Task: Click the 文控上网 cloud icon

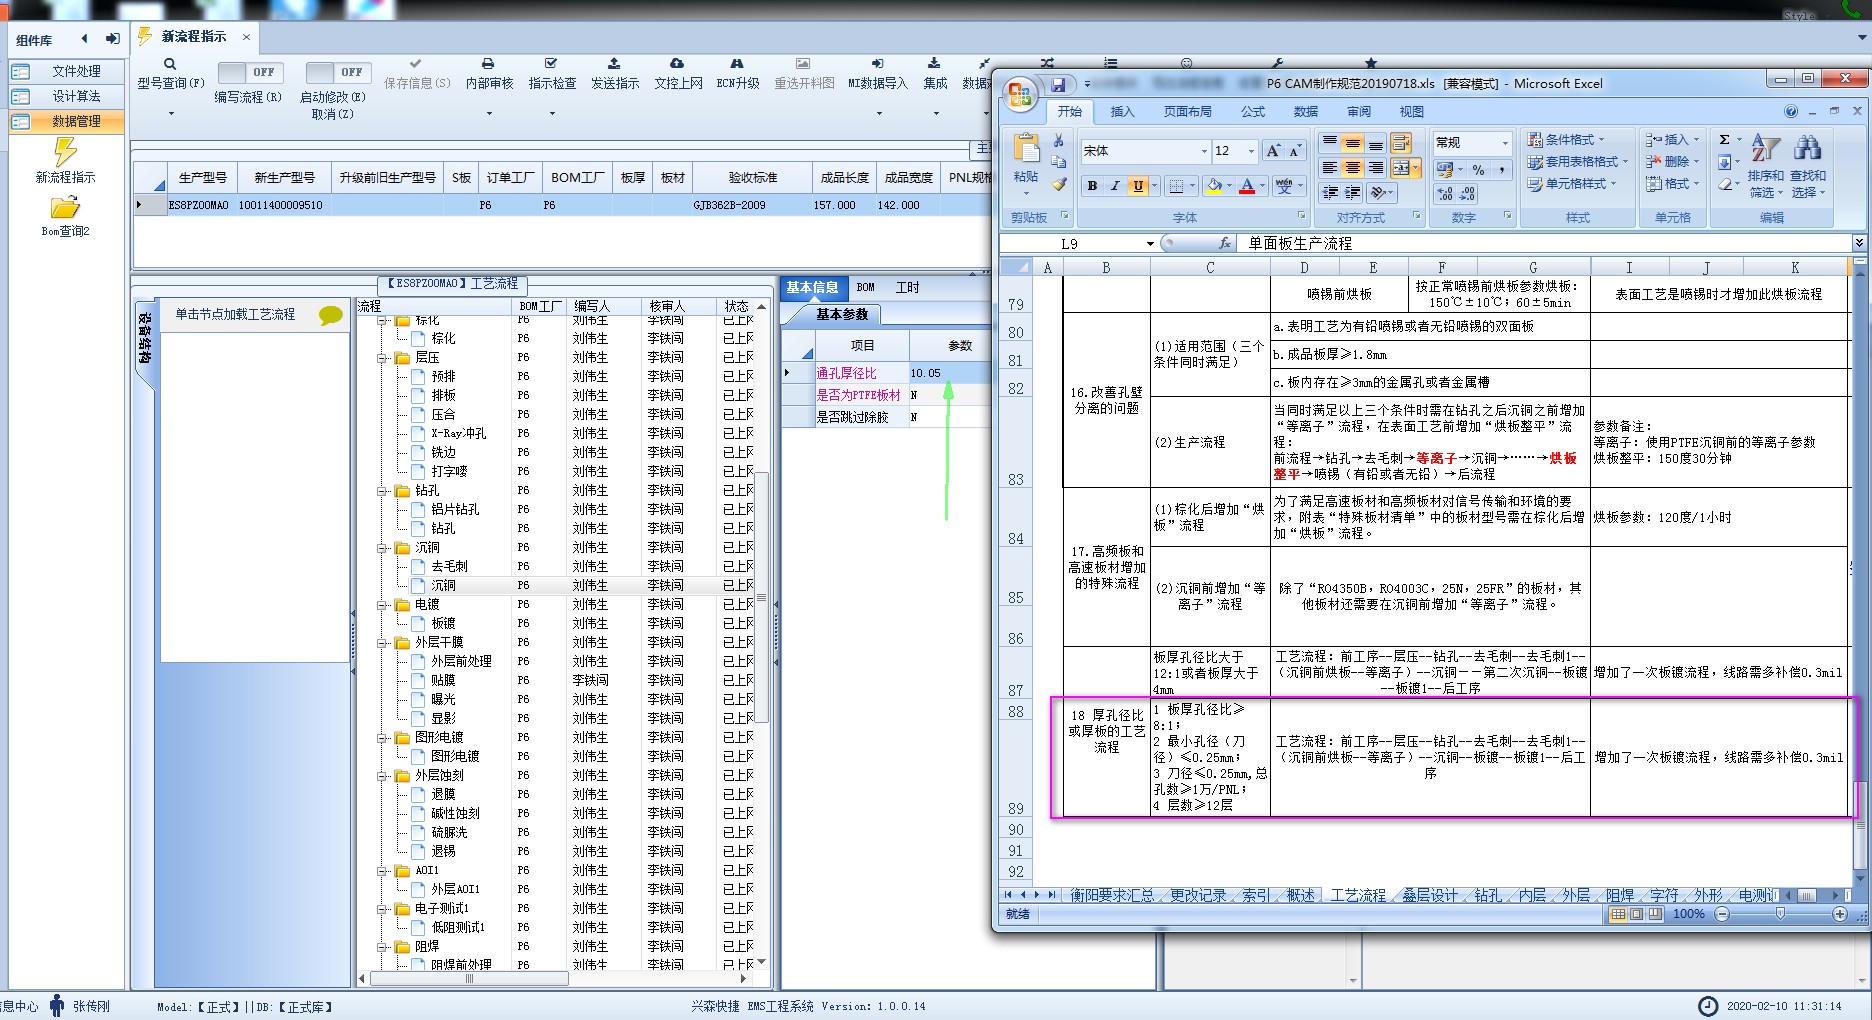Action: (x=677, y=64)
